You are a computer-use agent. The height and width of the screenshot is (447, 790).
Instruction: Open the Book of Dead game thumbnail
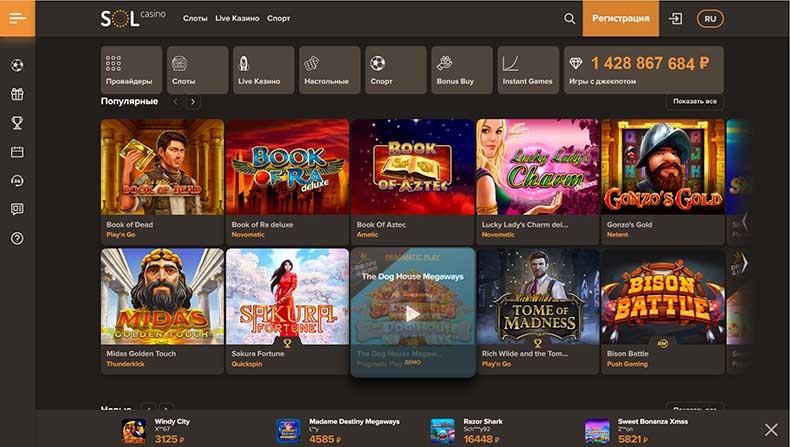(162, 166)
